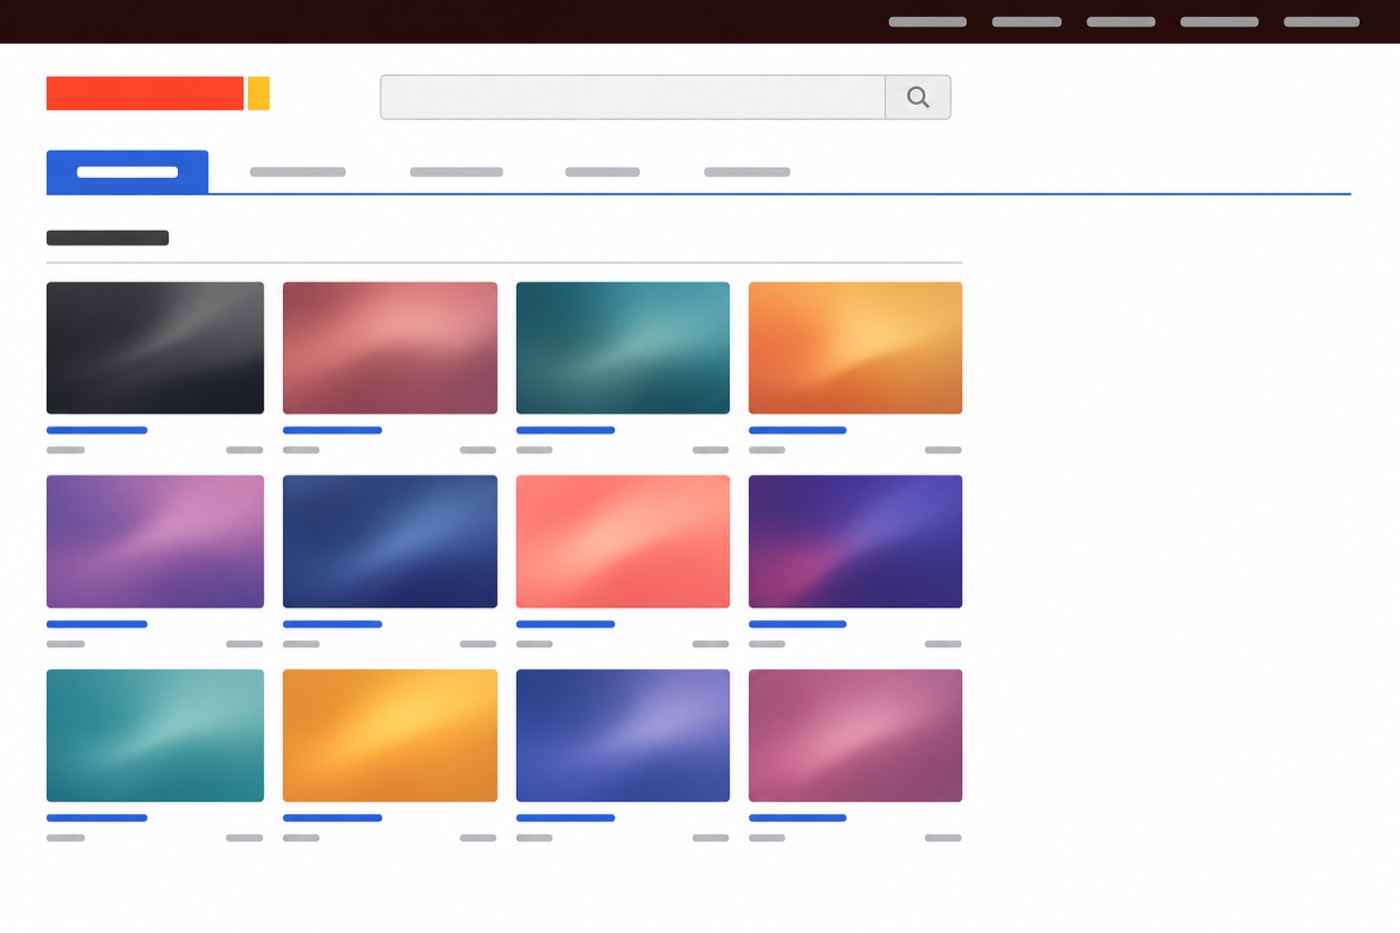
Task: Open the mauve pink thumbnail in the third row
Action: 855,735
